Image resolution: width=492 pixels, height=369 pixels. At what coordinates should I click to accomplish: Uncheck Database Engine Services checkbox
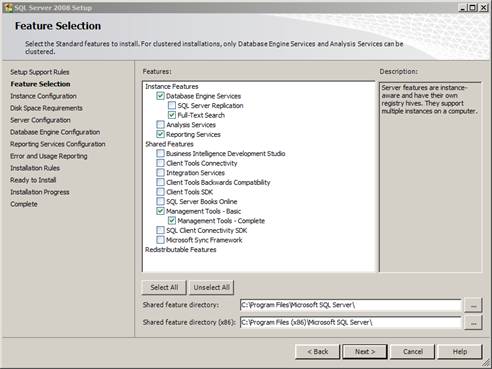(160, 96)
